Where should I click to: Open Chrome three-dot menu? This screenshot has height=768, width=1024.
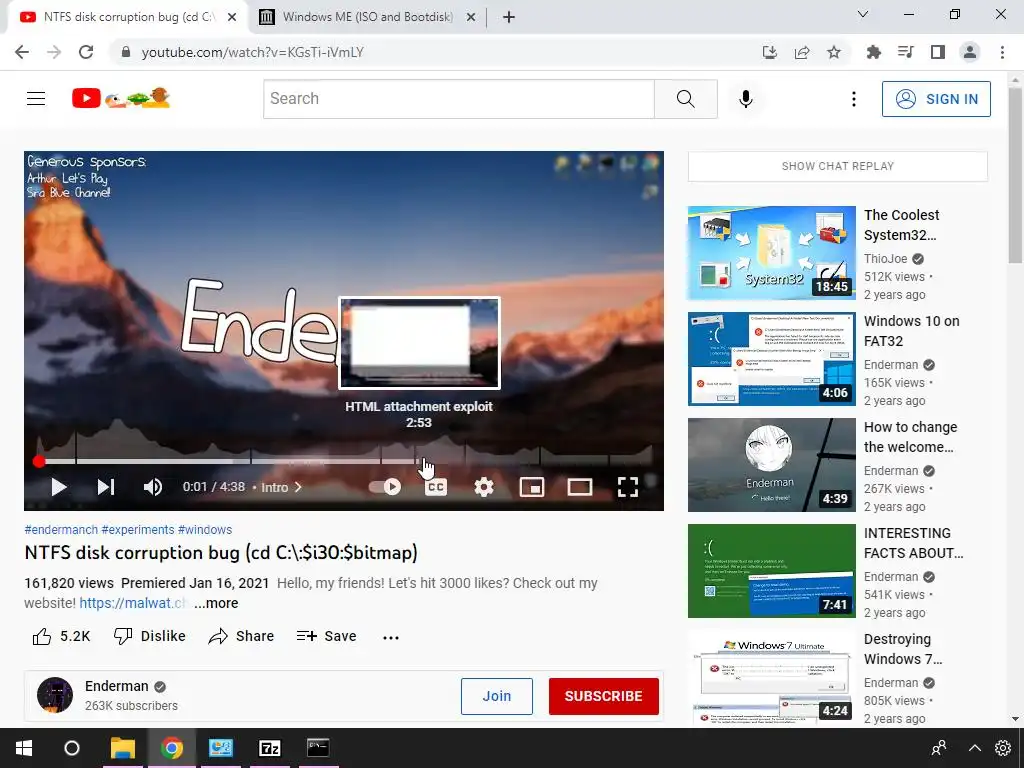[x=1002, y=52]
